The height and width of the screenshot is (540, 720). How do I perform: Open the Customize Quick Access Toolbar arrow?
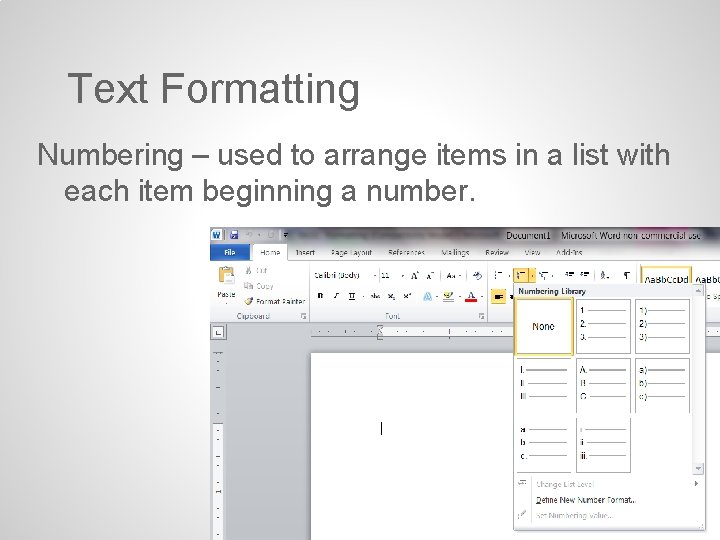point(285,235)
